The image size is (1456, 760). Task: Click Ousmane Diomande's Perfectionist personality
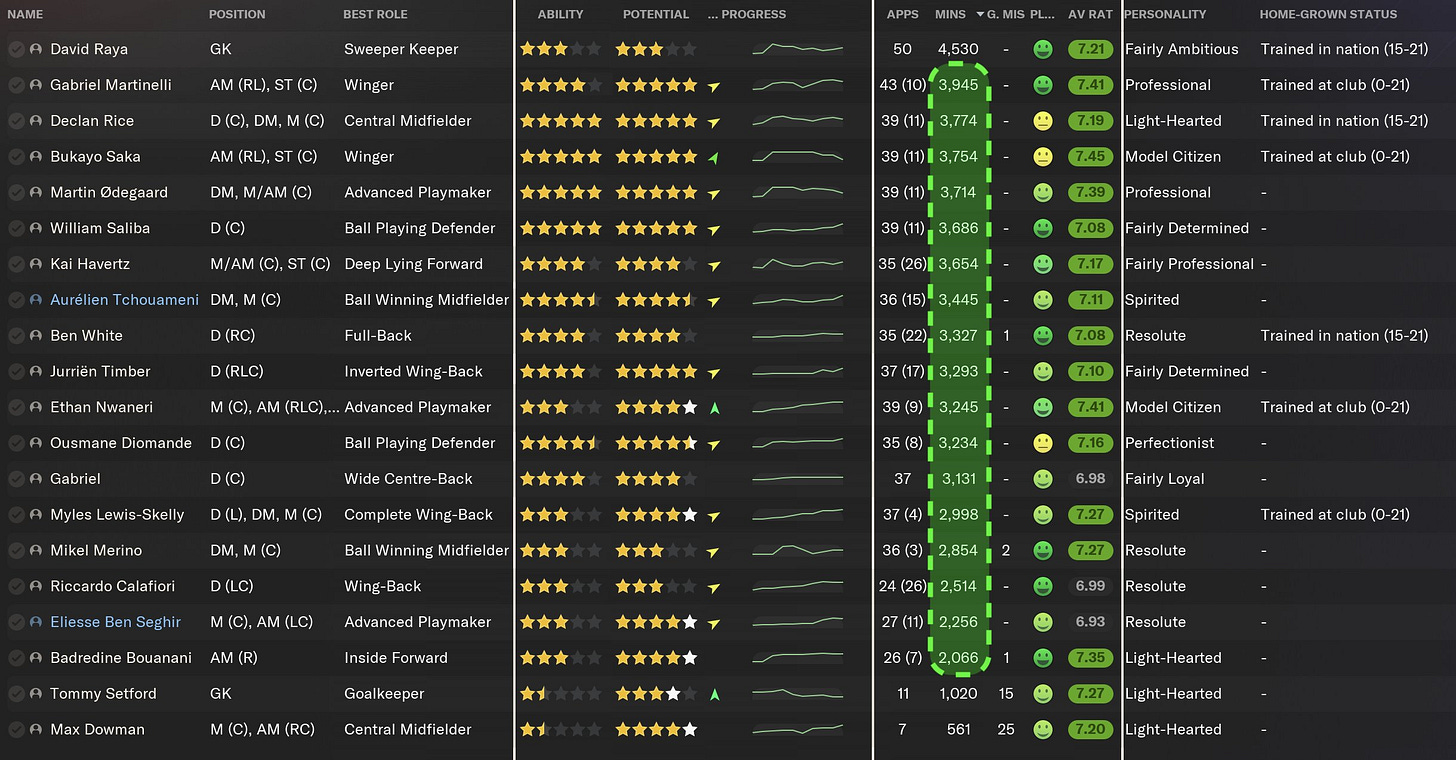[1170, 443]
